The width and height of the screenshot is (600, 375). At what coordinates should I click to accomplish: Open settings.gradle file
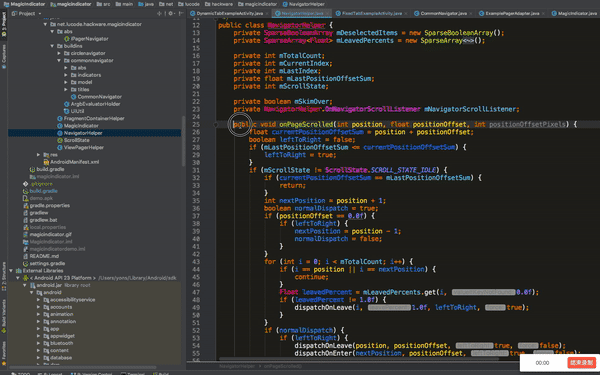coord(44,263)
